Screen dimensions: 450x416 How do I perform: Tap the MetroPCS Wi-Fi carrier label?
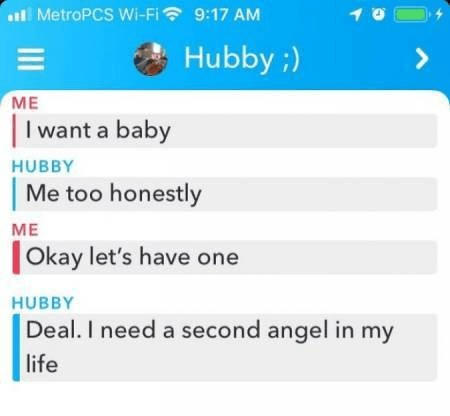point(98,15)
